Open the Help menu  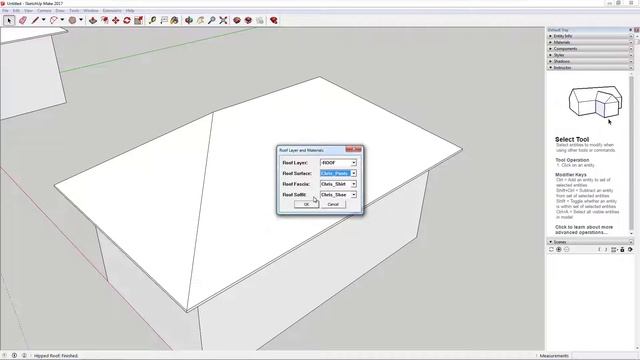point(130,10)
